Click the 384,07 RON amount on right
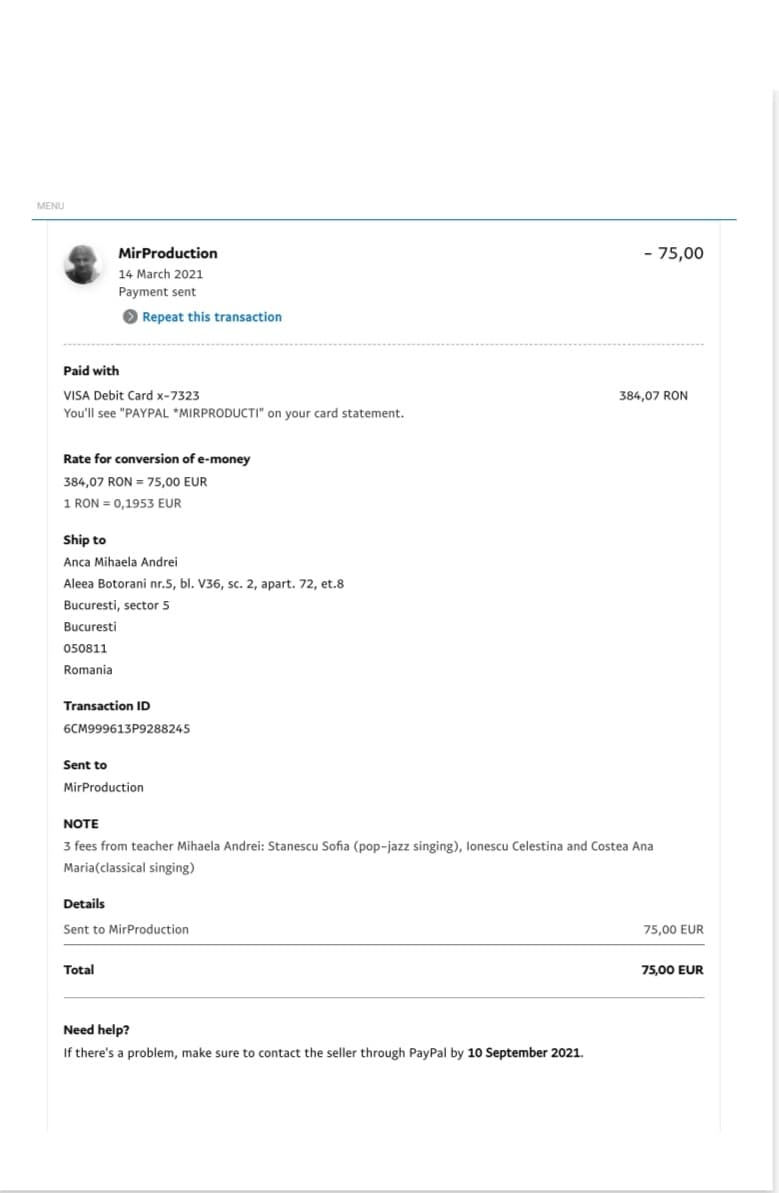This screenshot has width=779, height=1193. click(653, 395)
